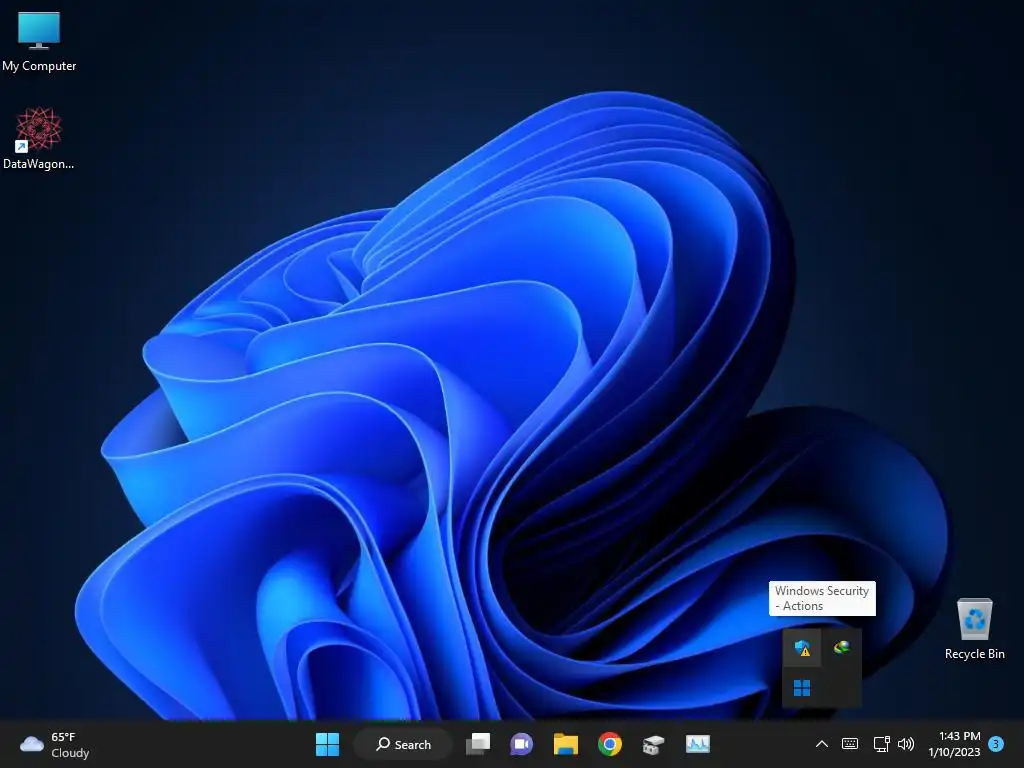The height and width of the screenshot is (768, 1024).
Task: Open the Windows Start menu
Action: 327,744
